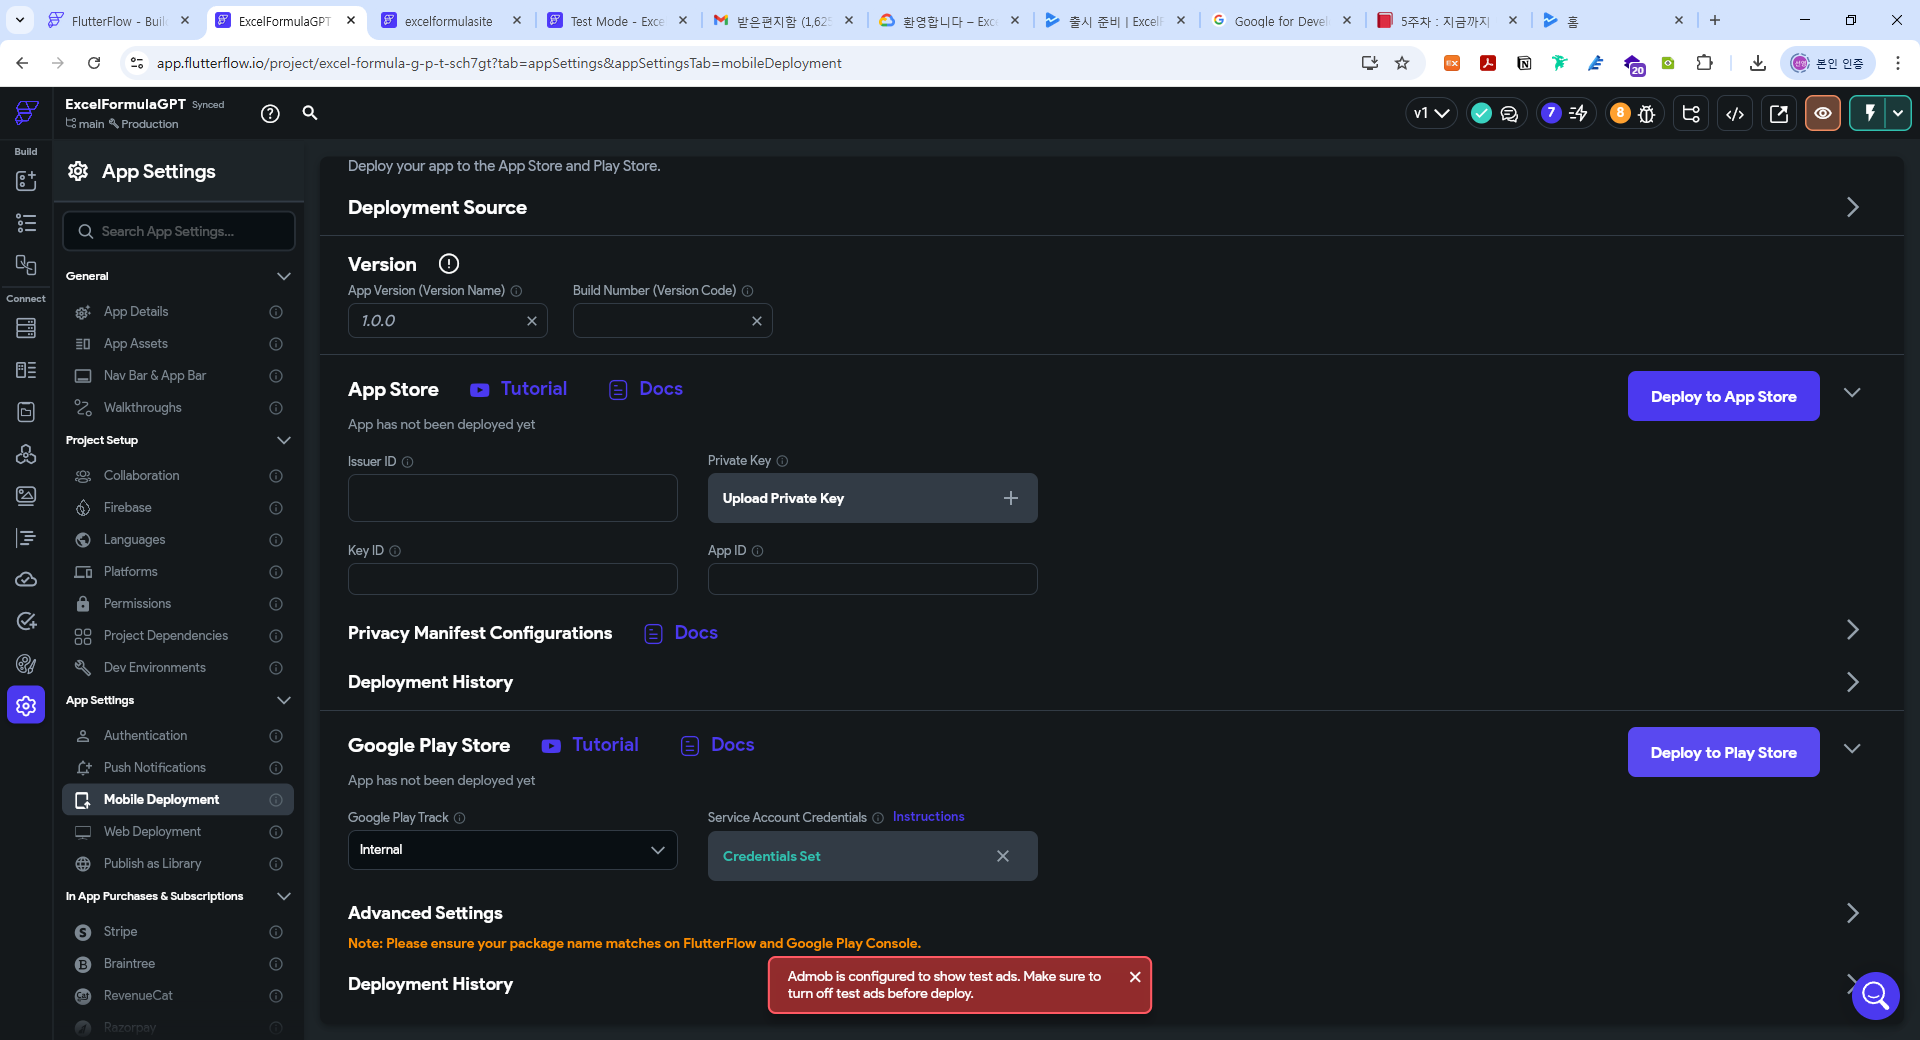Open Permissions settings

tap(178, 604)
